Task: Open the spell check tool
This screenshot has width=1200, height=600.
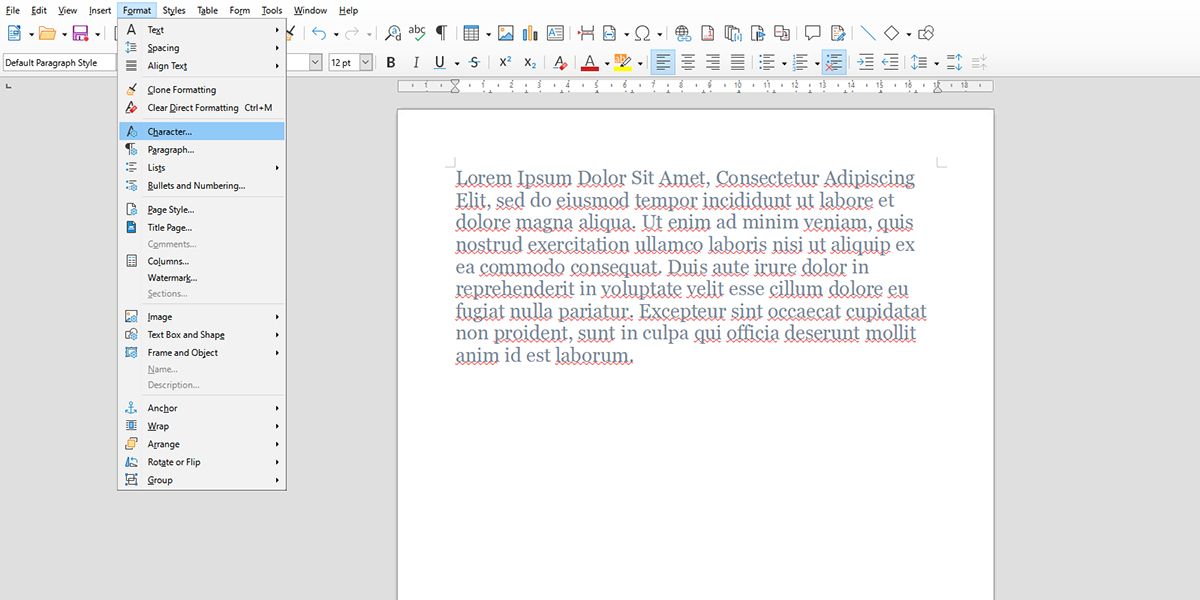Action: (x=417, y=32)
